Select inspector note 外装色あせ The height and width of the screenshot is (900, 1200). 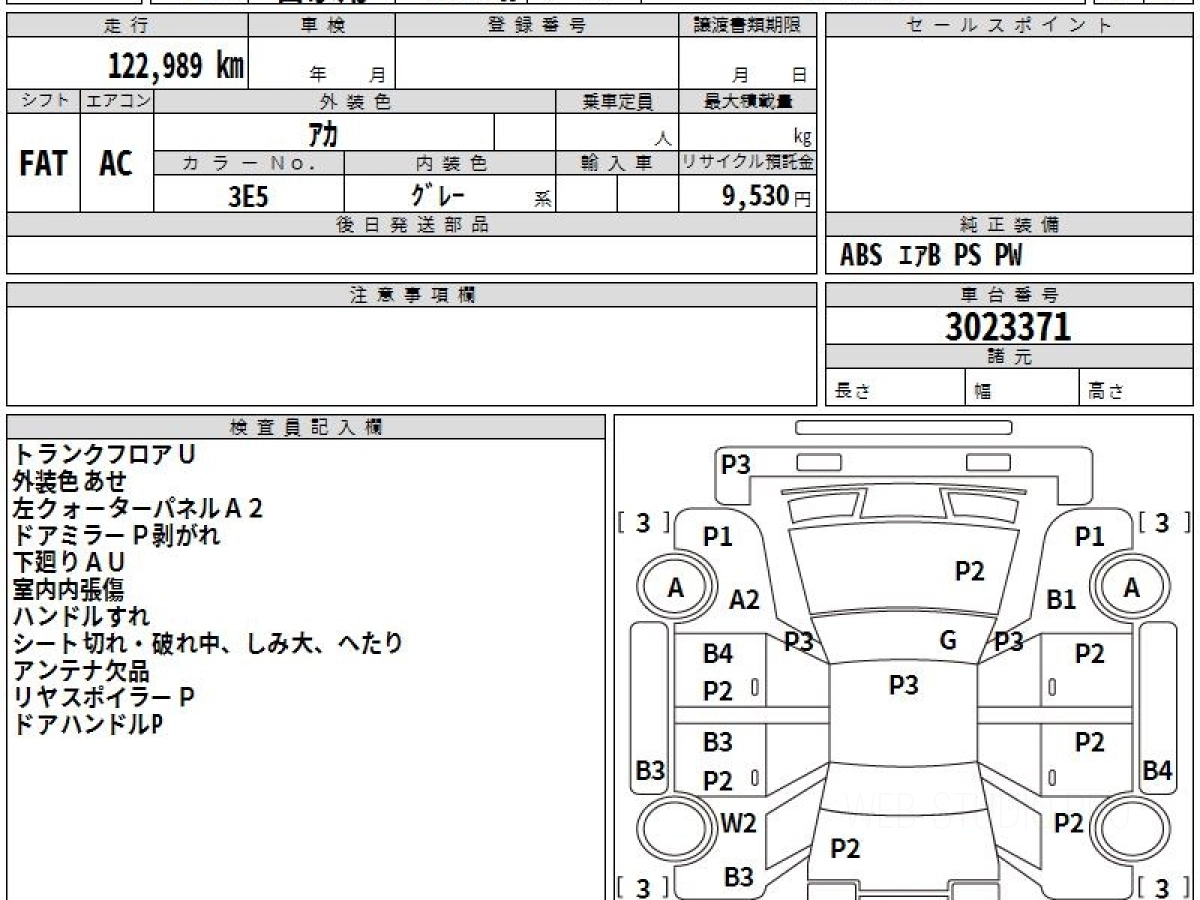click(x=70, y=481)
